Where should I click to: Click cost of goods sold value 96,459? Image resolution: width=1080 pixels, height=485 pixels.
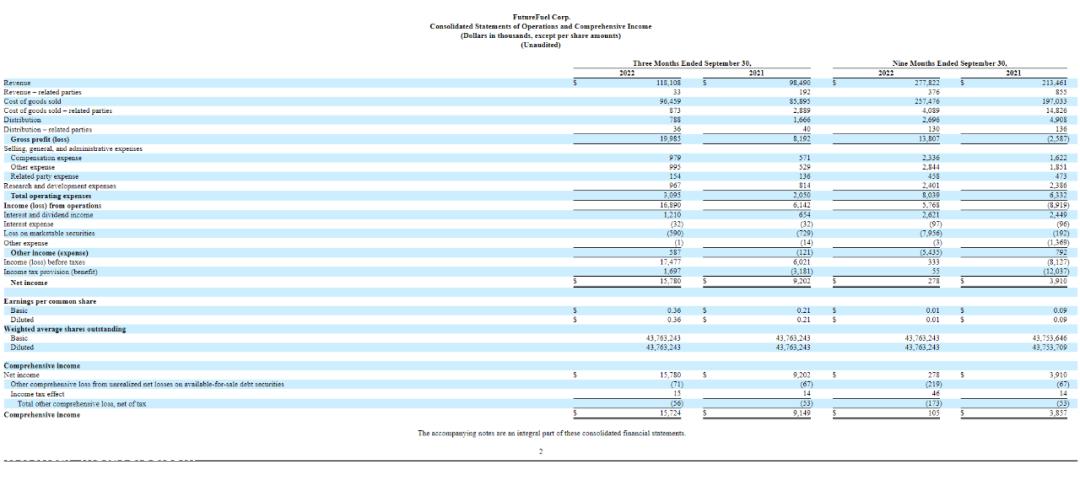point(670,101)
